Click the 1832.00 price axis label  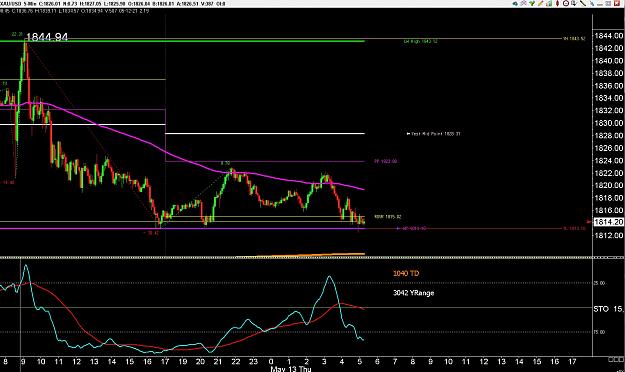pyautogui.click(x=609, y=110)
